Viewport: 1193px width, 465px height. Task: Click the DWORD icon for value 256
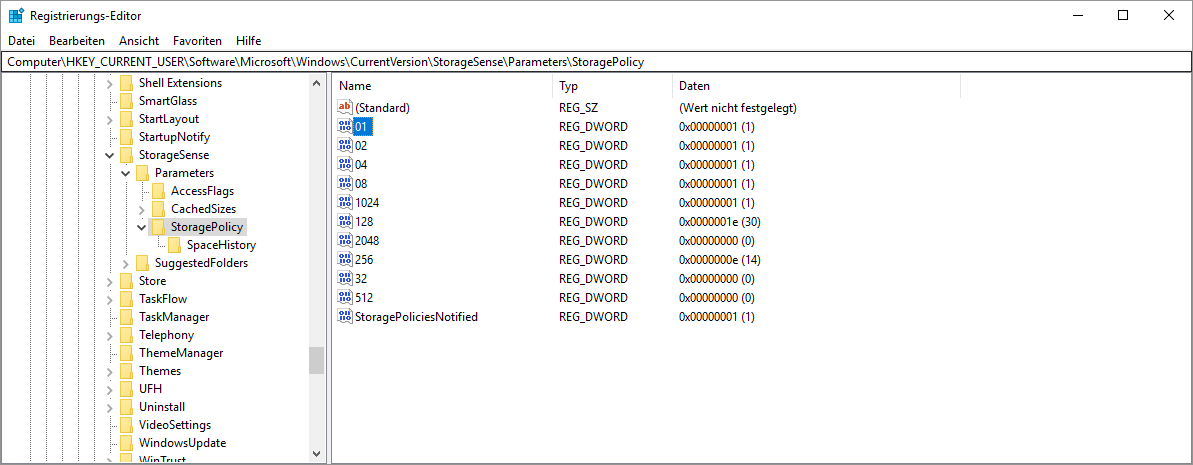(346, 260)
